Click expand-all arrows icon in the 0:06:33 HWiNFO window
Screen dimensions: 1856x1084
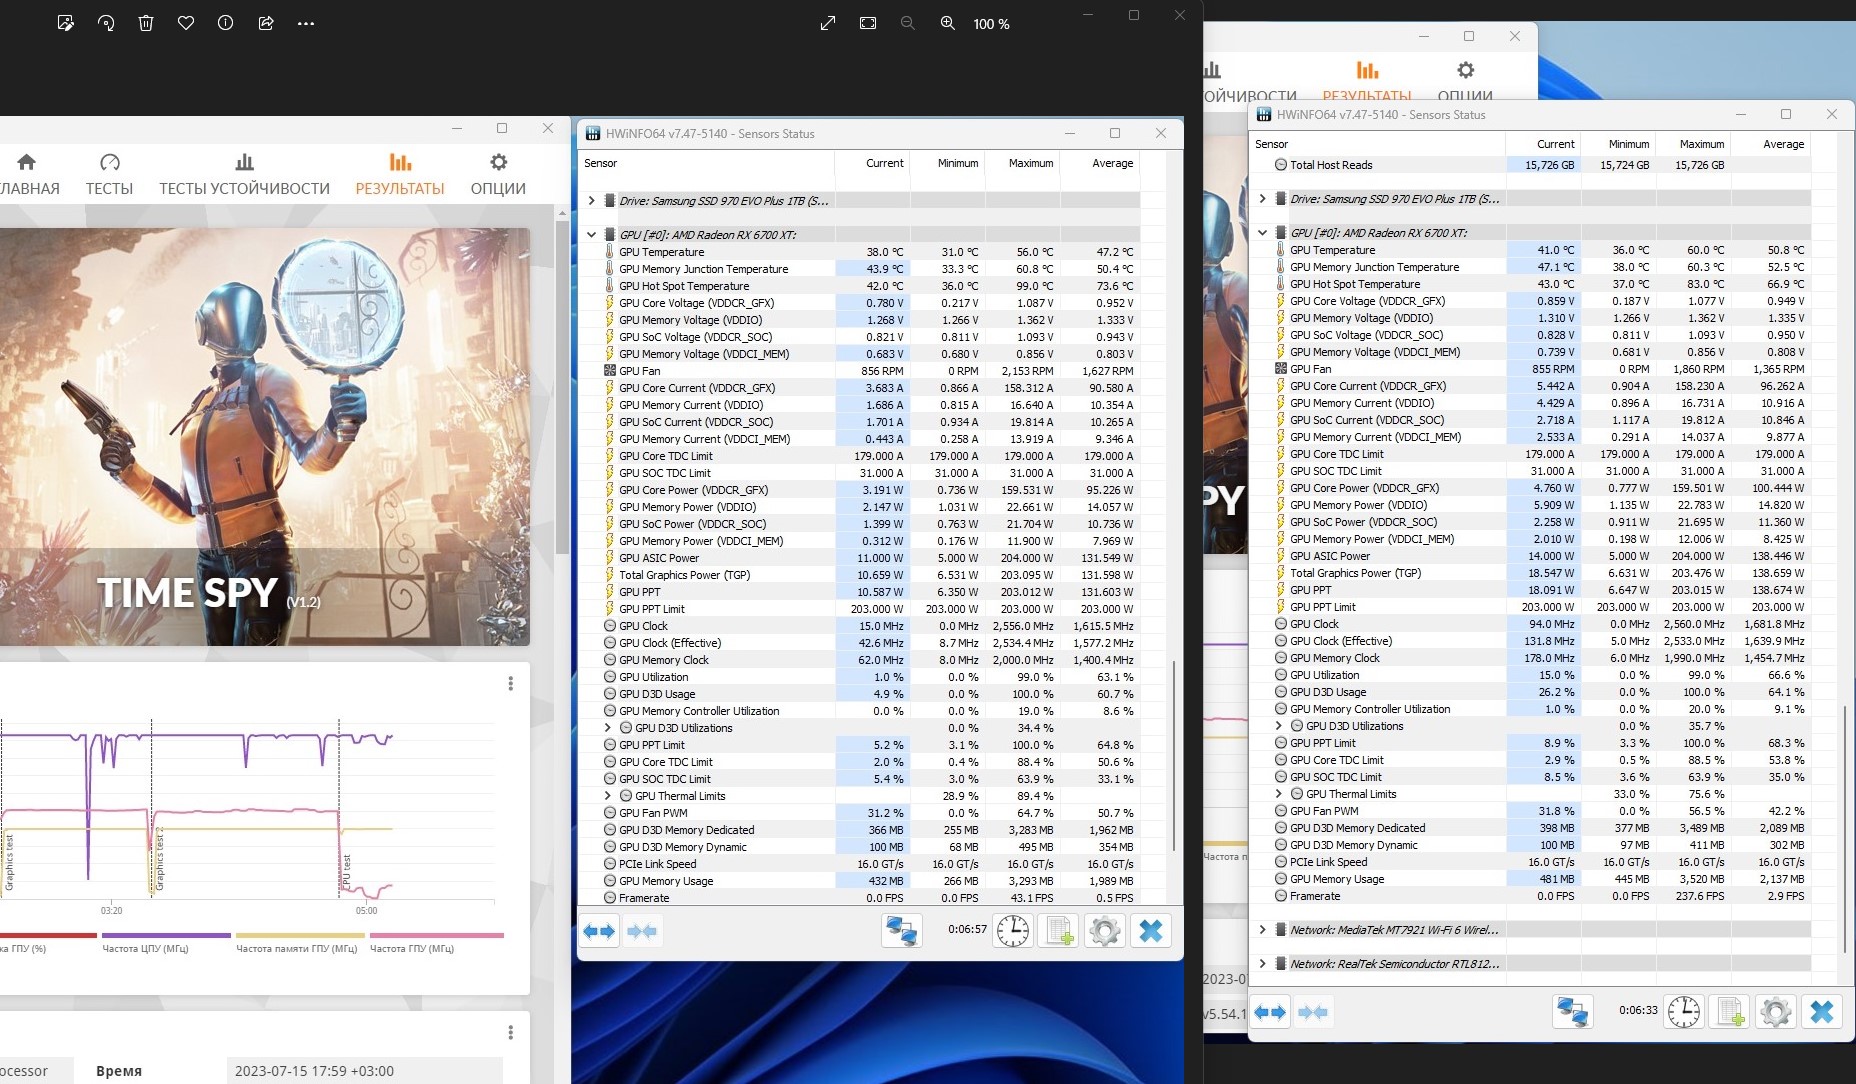(1270, 1012)
